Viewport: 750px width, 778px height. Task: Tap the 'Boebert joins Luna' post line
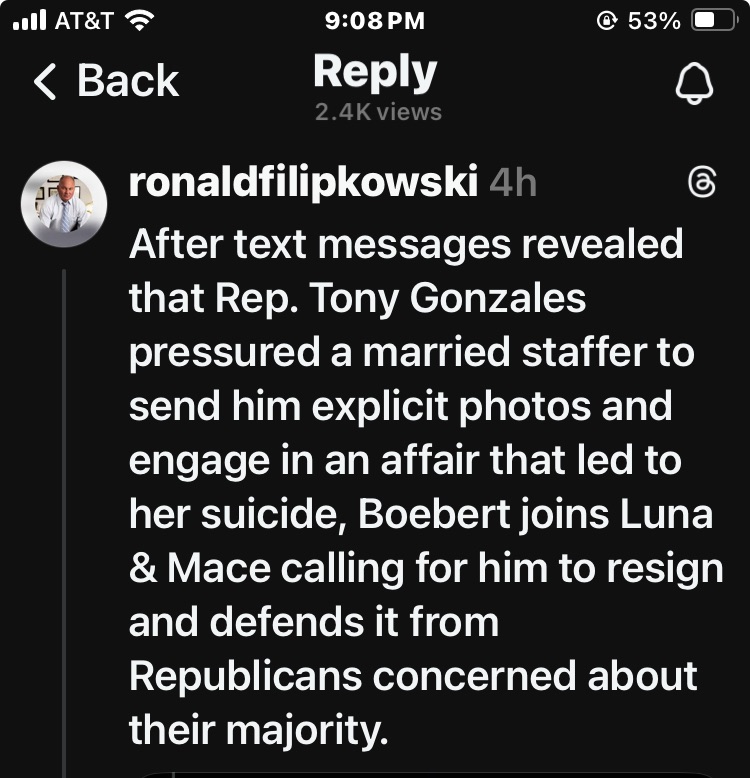point(420,514)
